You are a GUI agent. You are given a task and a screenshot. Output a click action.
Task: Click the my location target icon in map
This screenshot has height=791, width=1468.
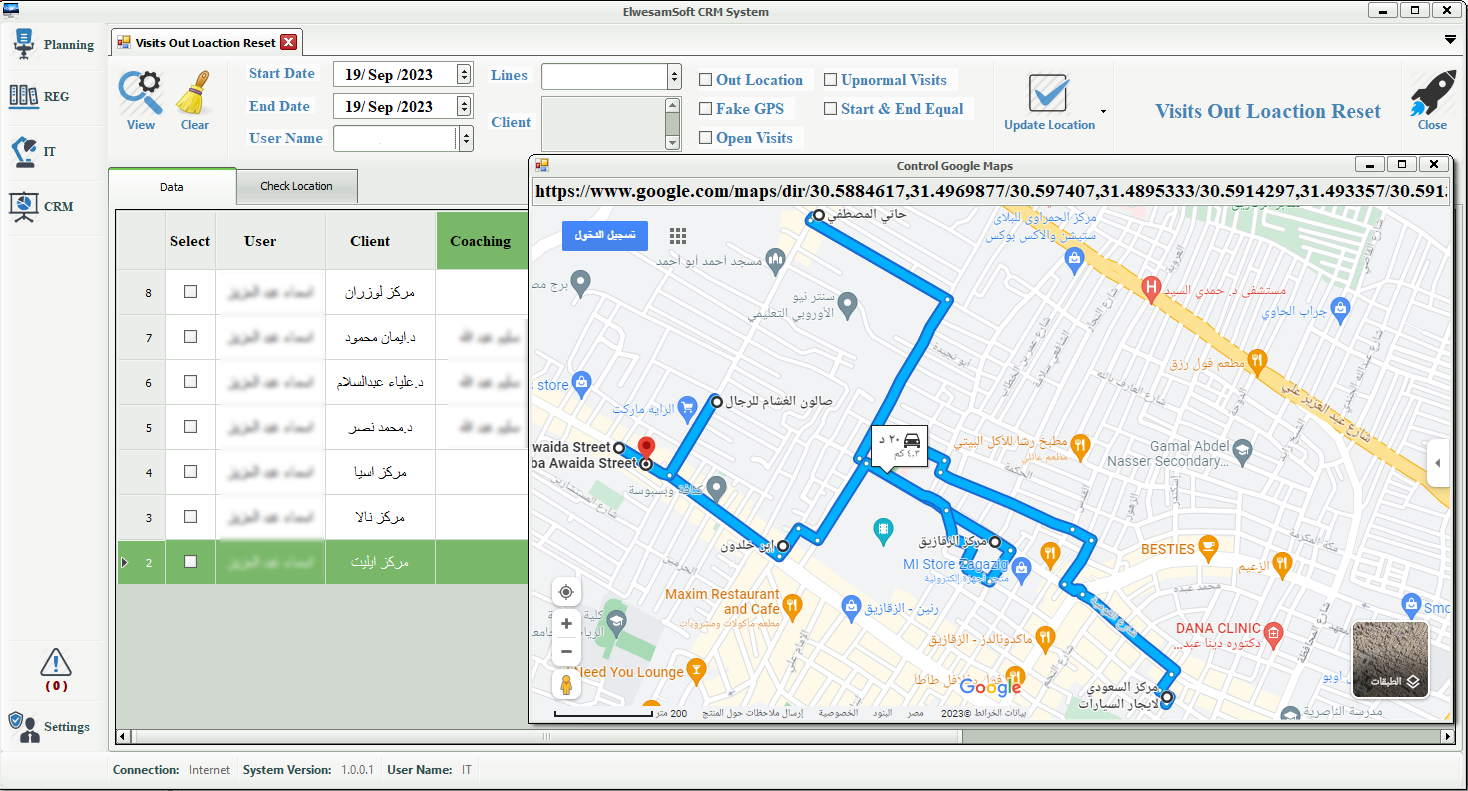coord(566,592)
